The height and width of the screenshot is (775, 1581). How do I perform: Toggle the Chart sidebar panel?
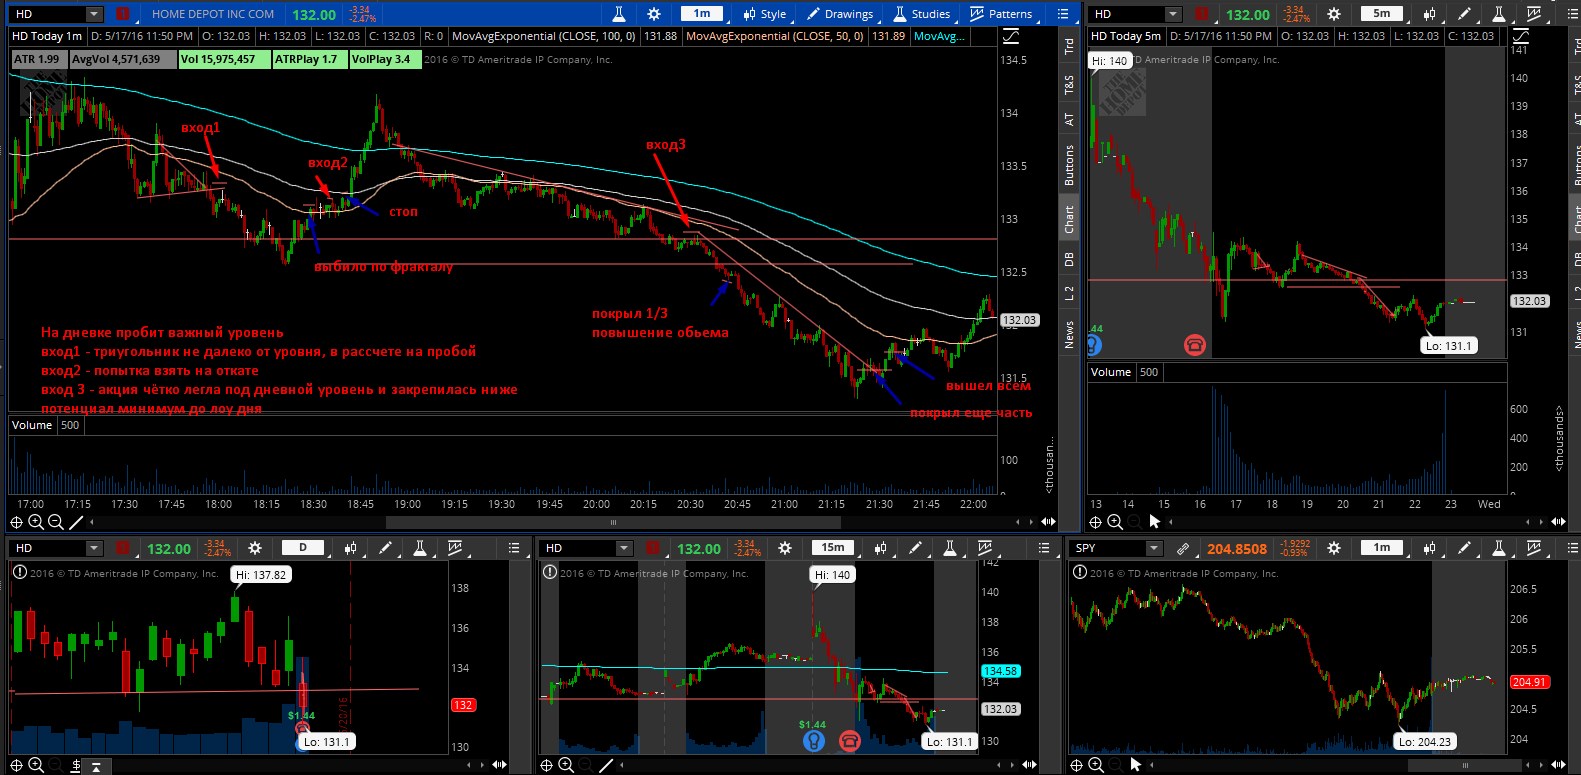click(x=1068, y=219)
